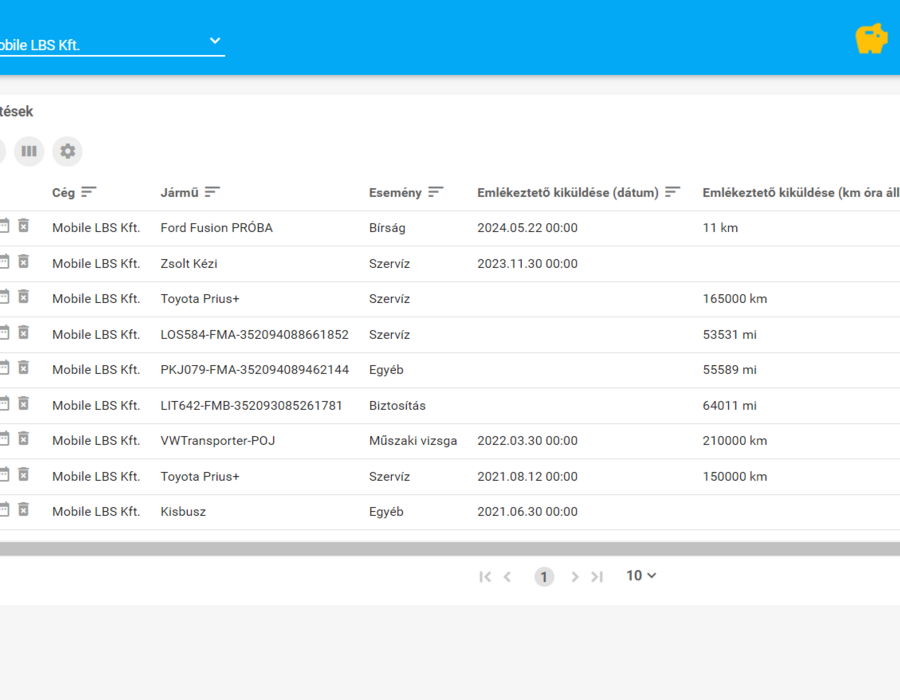Open the column chooser icon
The height and width of the screenshot is (700, 900).
(x=29, y=151)
